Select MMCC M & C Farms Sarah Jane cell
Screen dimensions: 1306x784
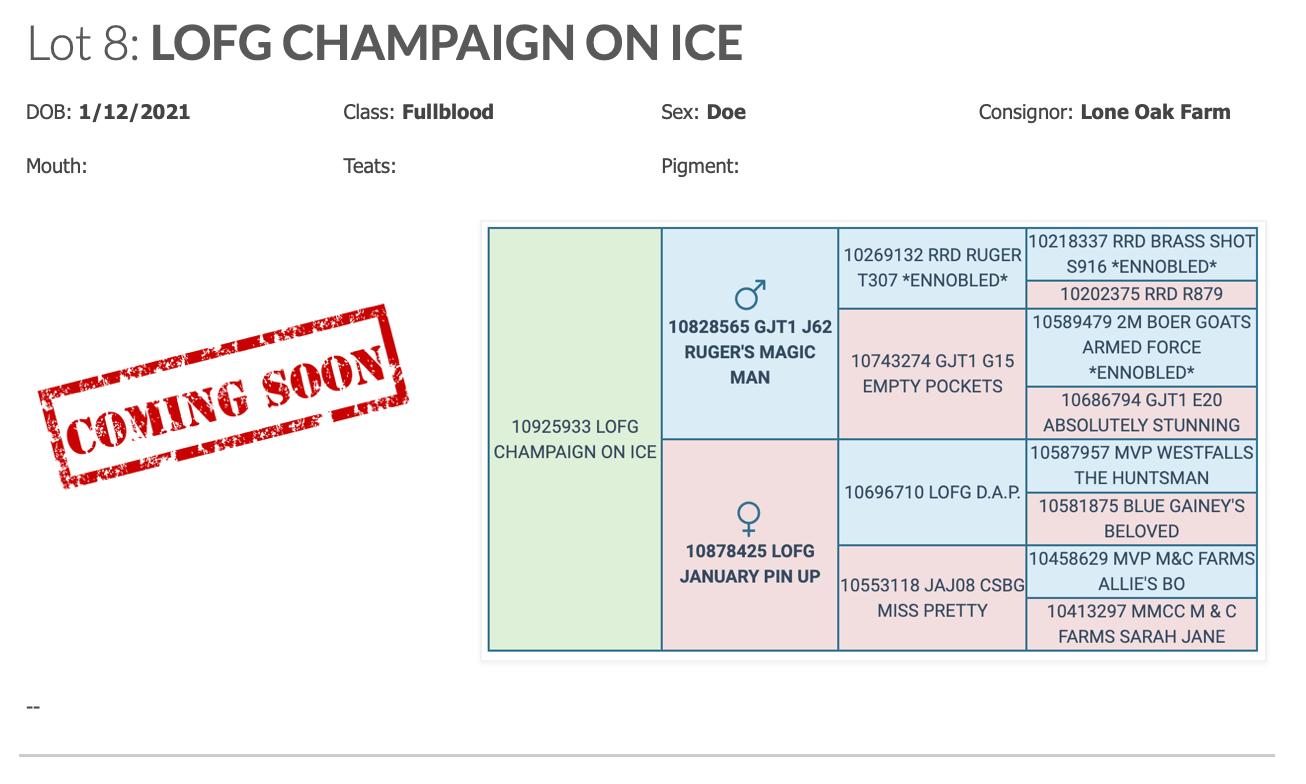coord(1141,623)
